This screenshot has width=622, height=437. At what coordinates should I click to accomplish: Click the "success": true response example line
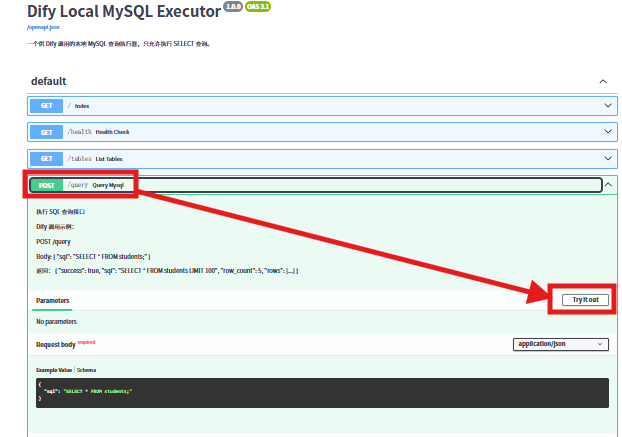167,271
